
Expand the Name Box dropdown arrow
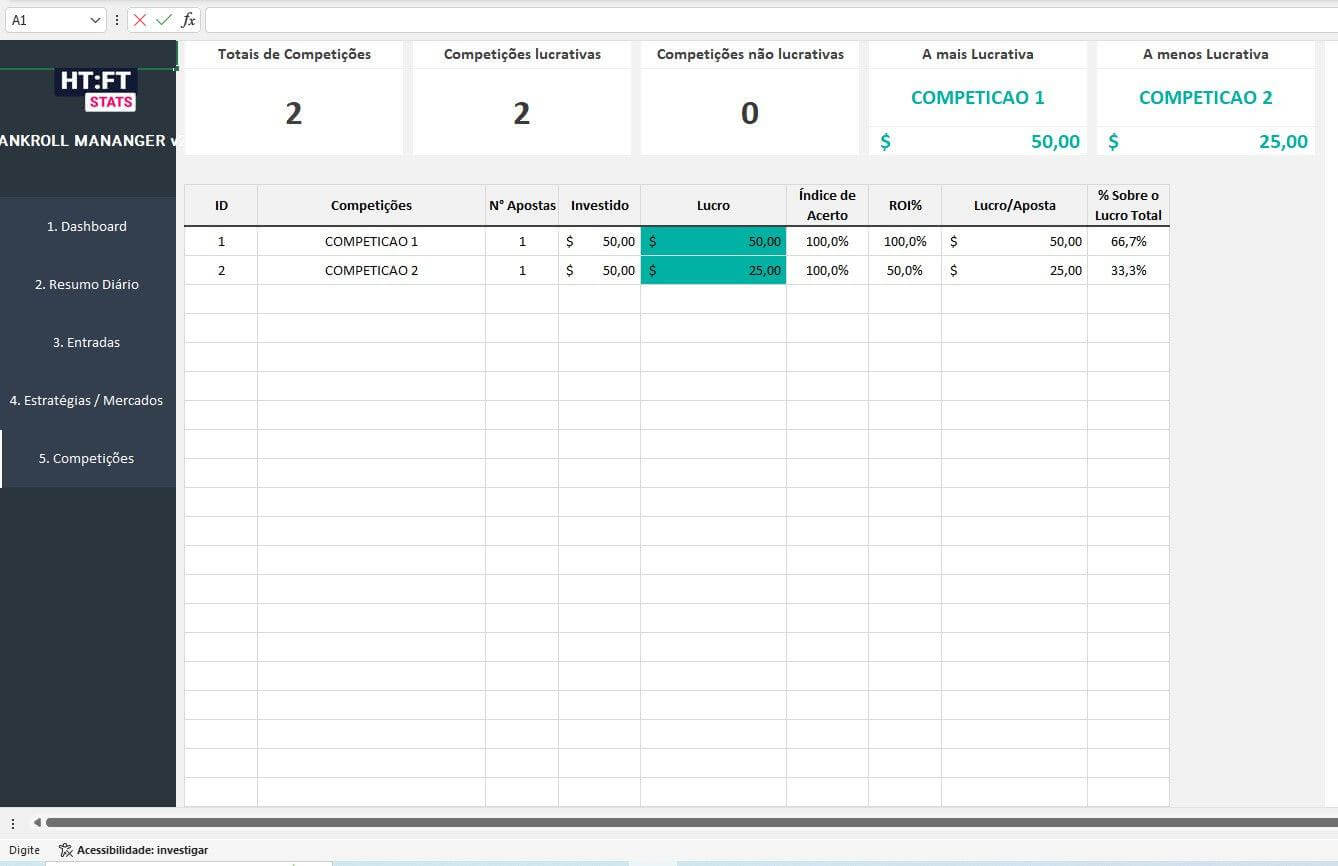[96, 20]
